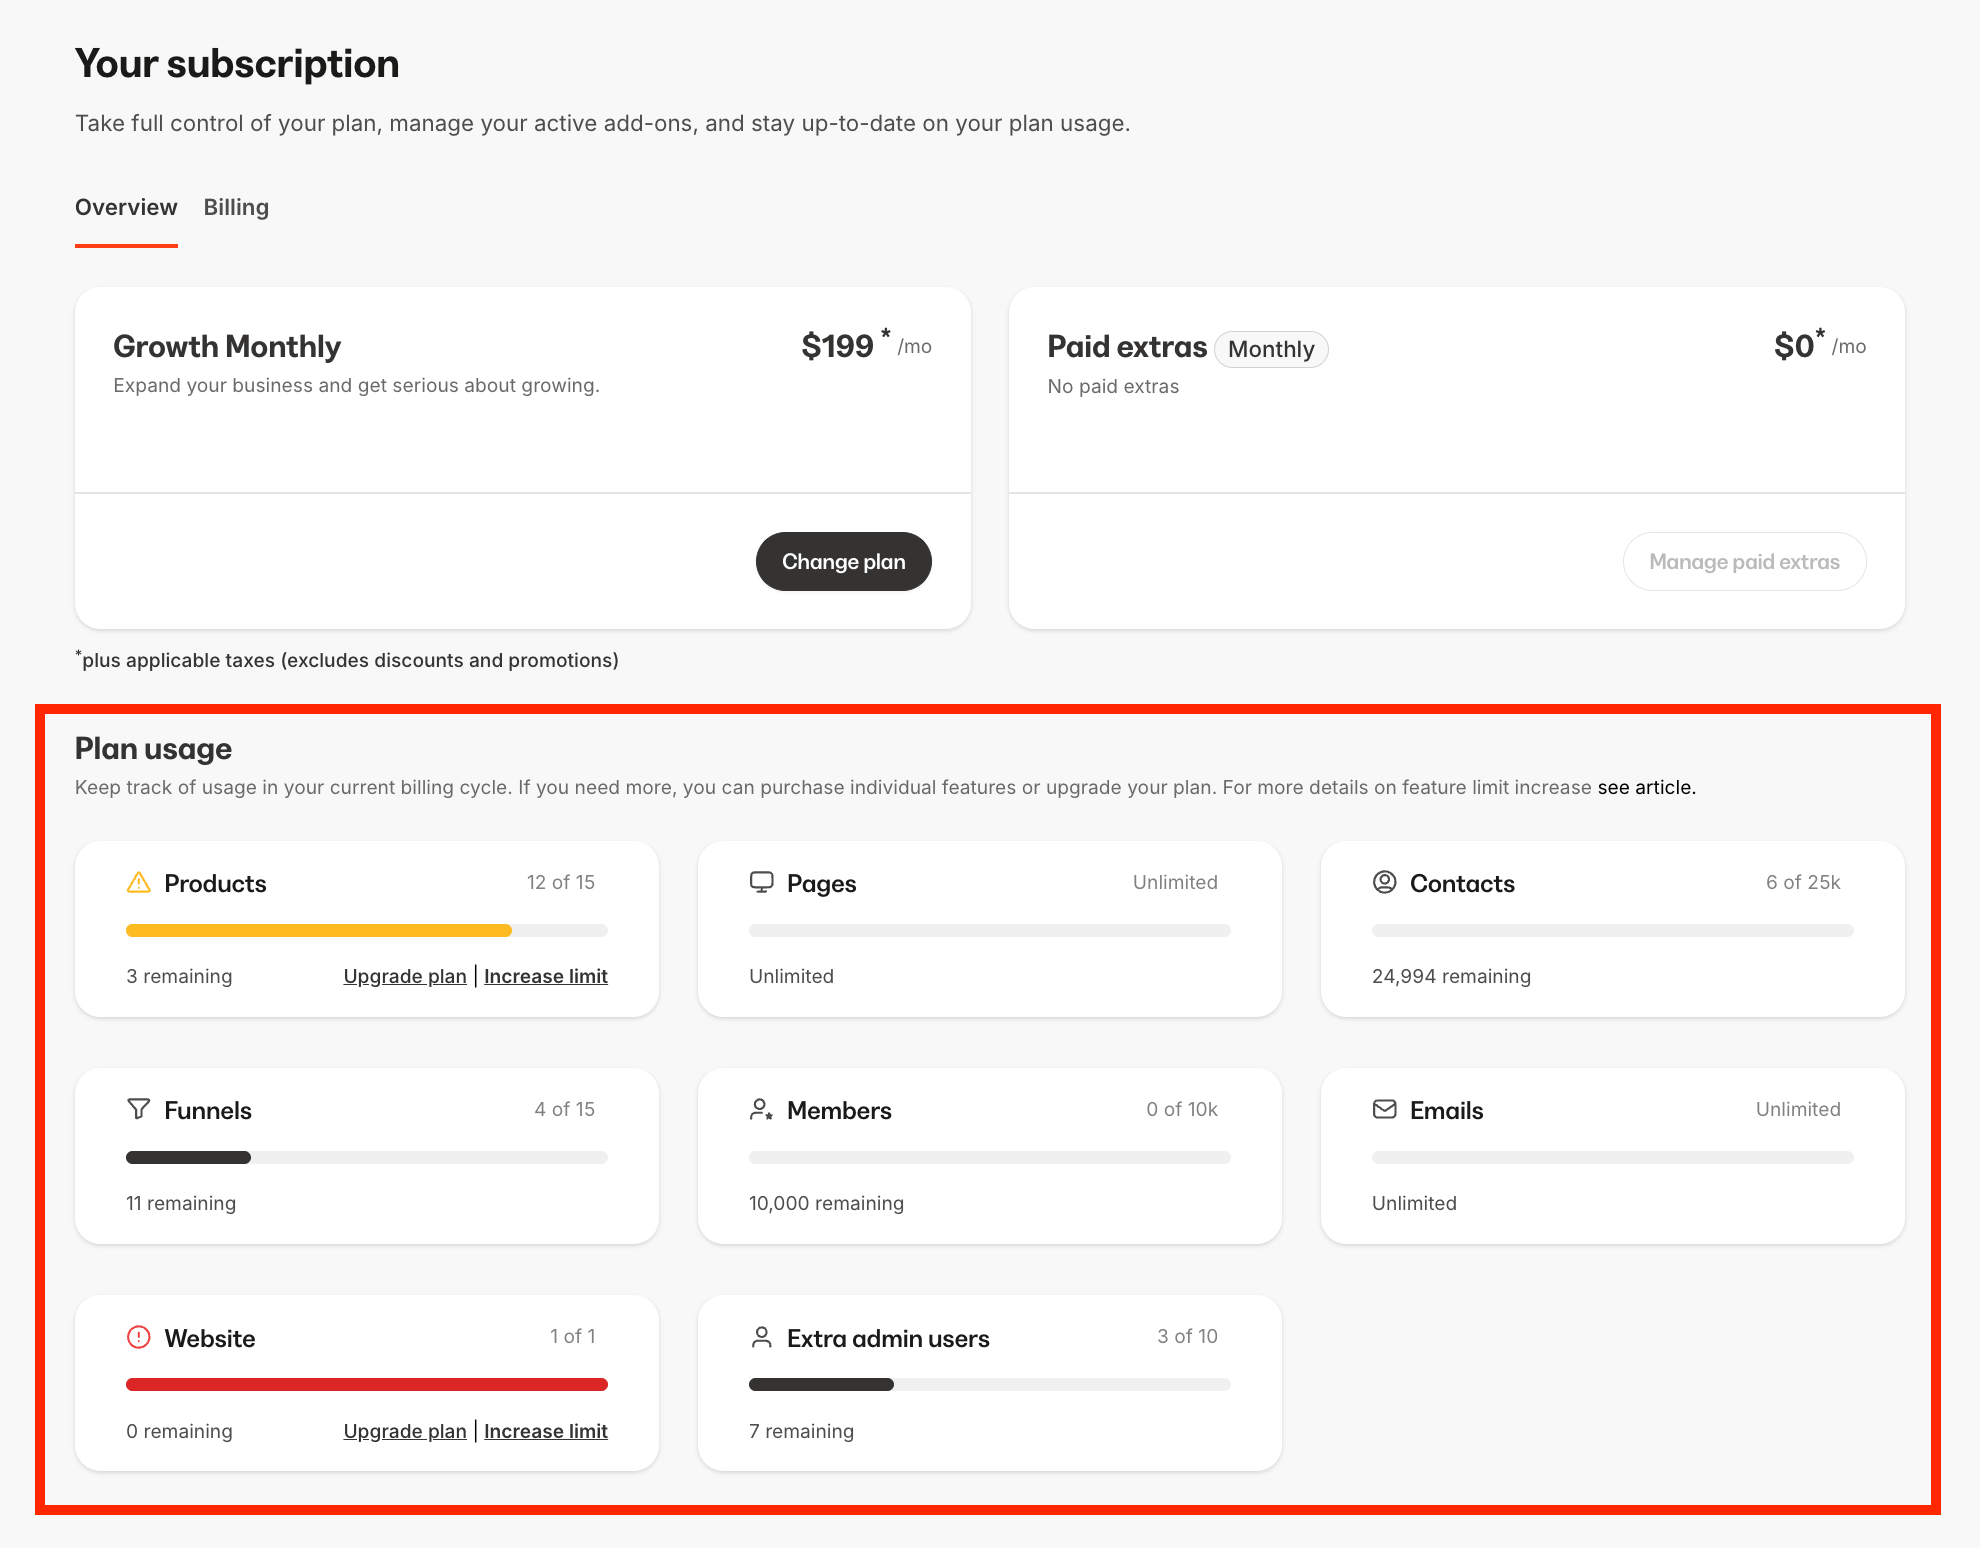
Task: Open Upgrade plan under Website
Action: (x=404, y=1431)
